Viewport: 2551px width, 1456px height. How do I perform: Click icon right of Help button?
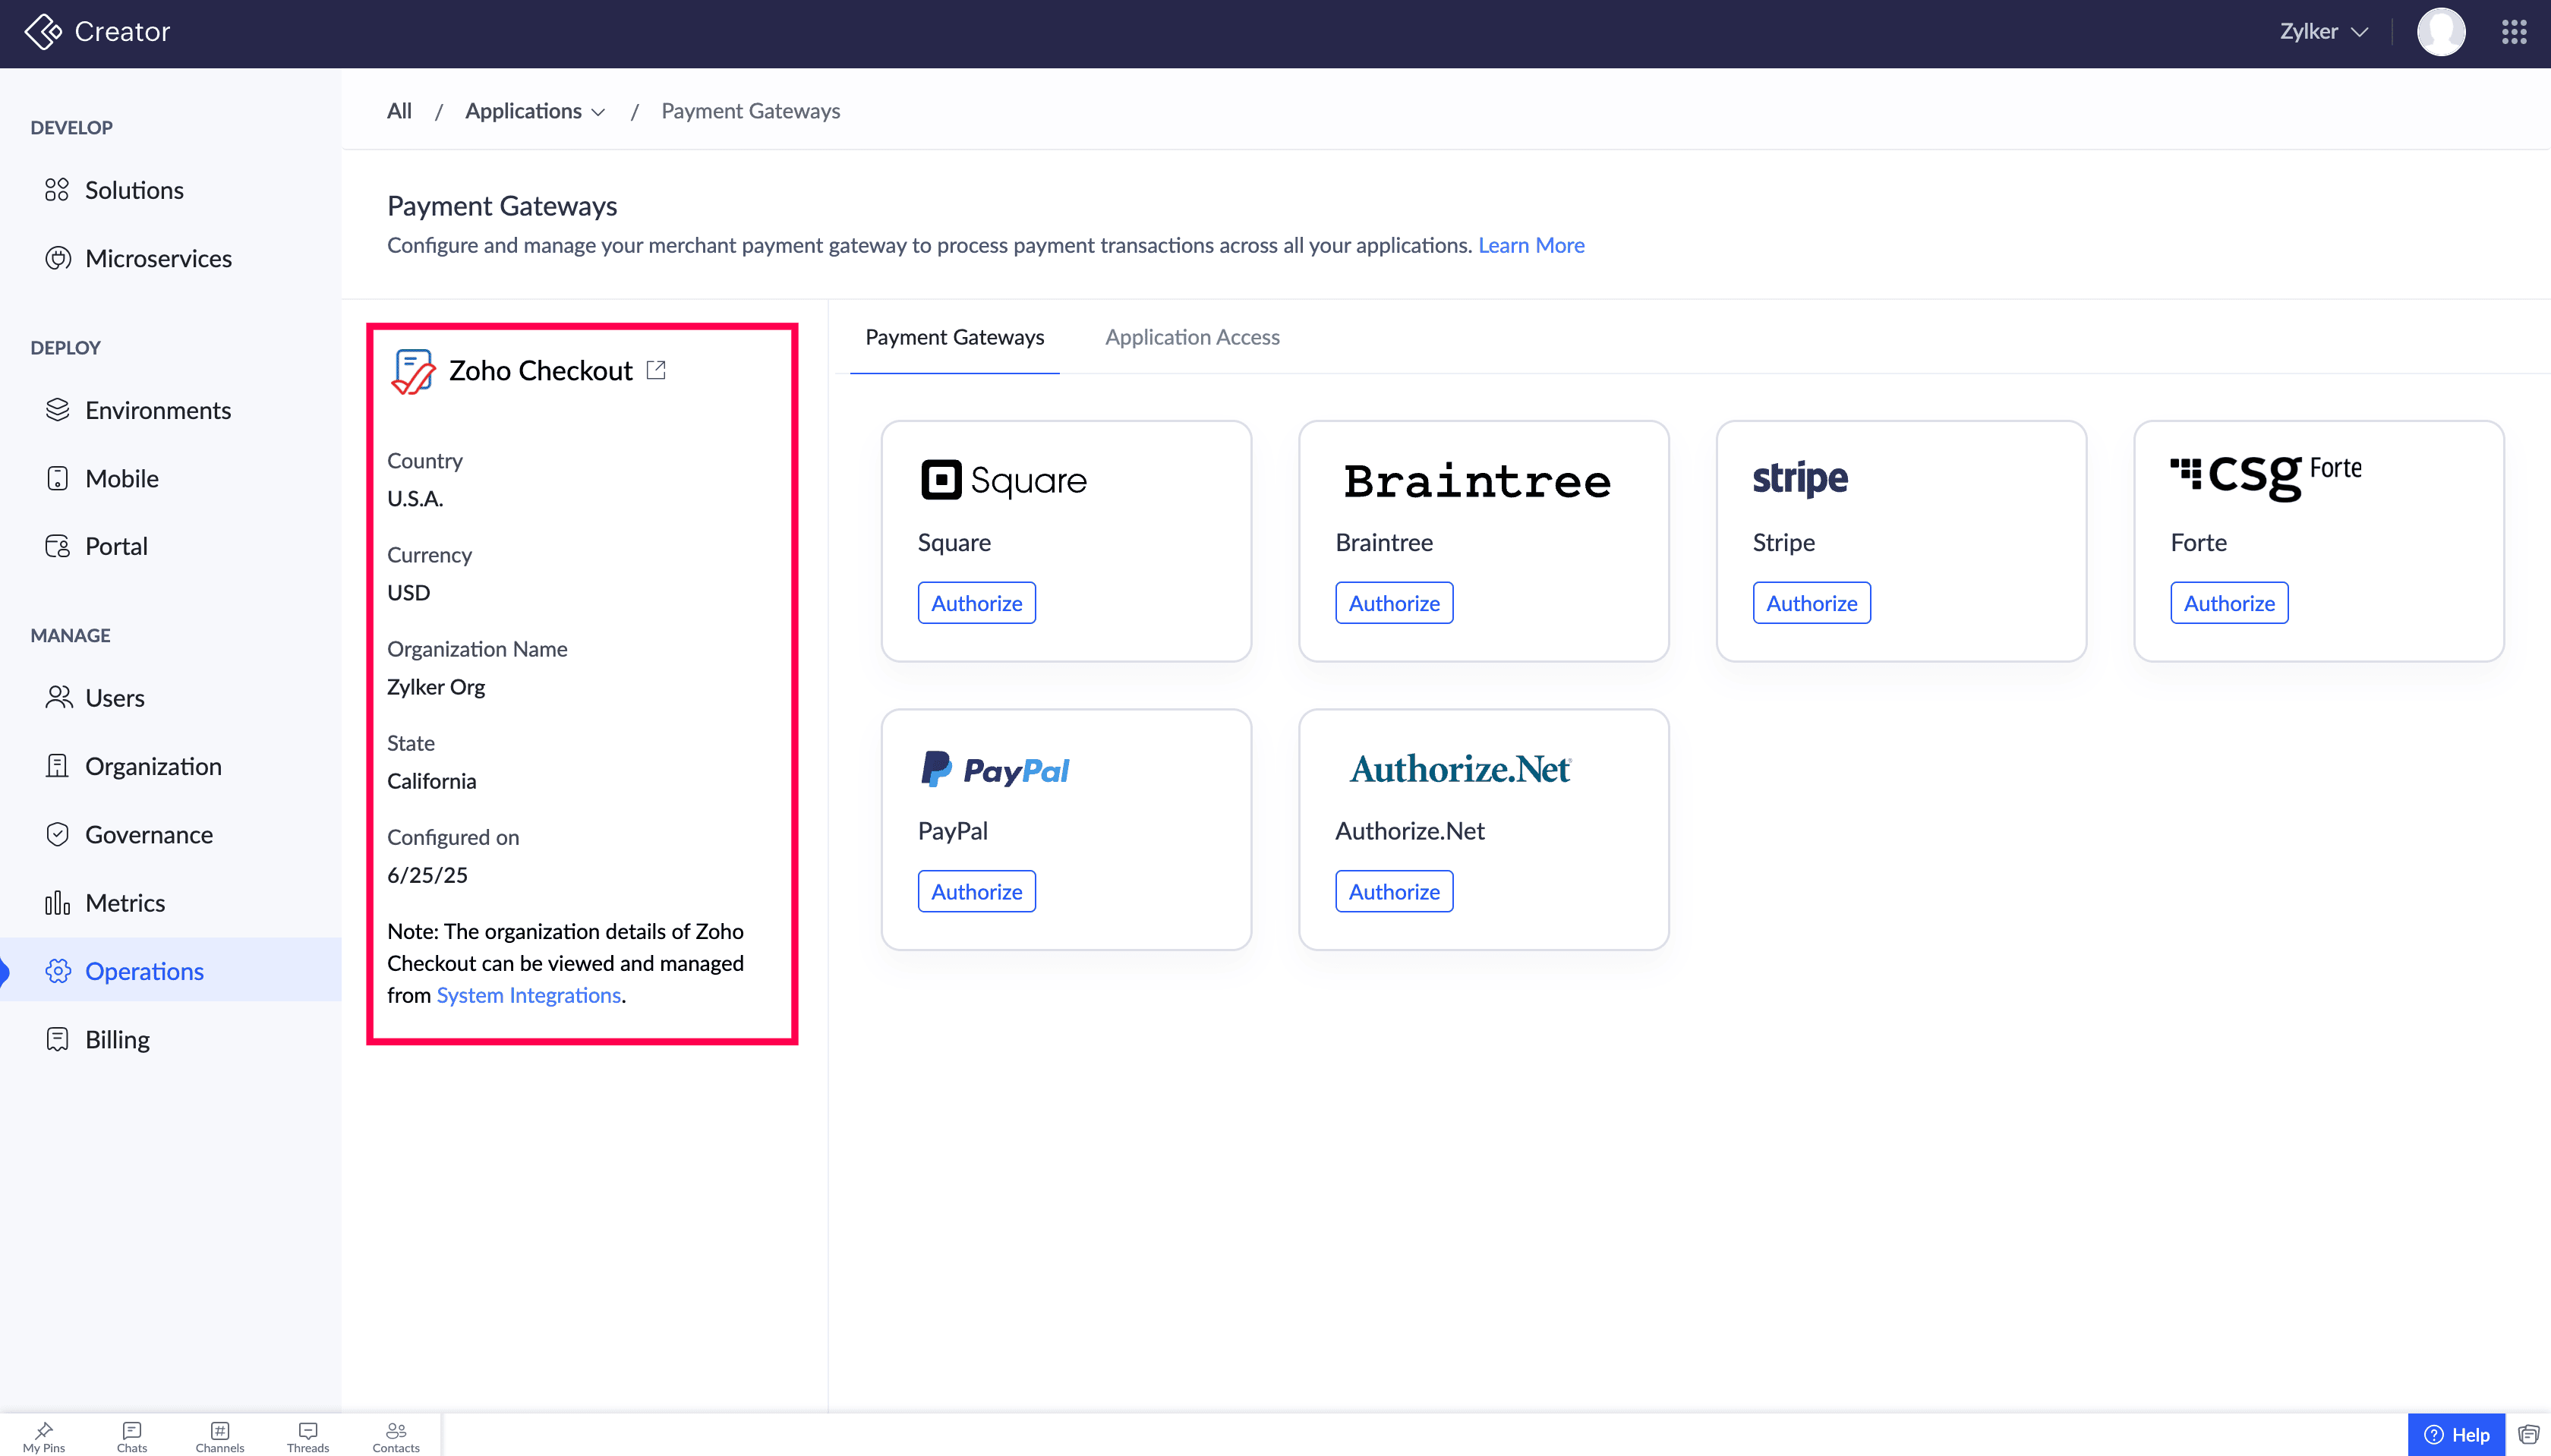(x=2529, y=1435)
